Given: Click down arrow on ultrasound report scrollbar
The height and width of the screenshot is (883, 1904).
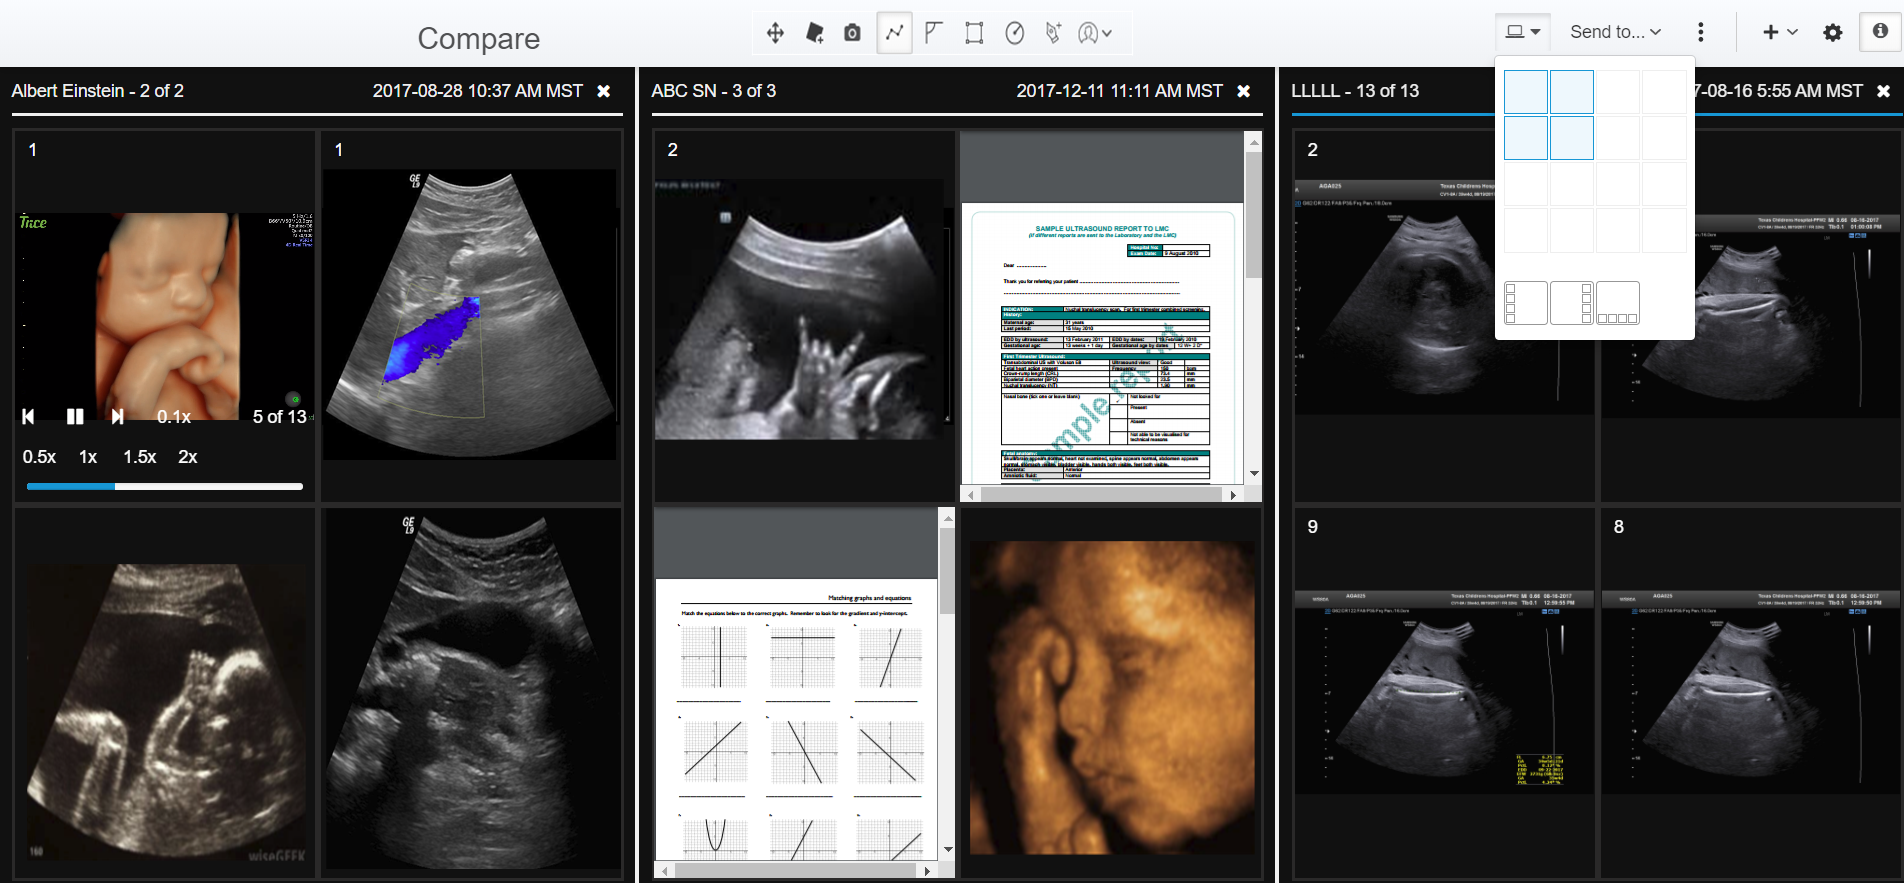Looking at the screenshot, I should [x=1254, y=474].
